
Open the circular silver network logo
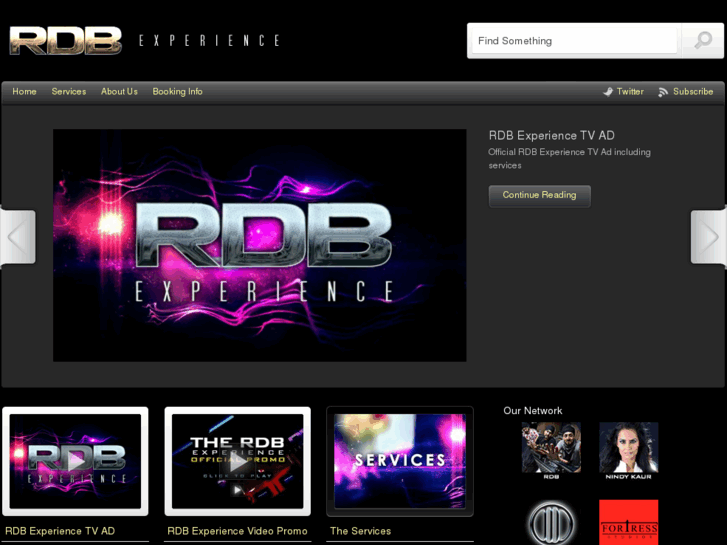tap(551, 522)
